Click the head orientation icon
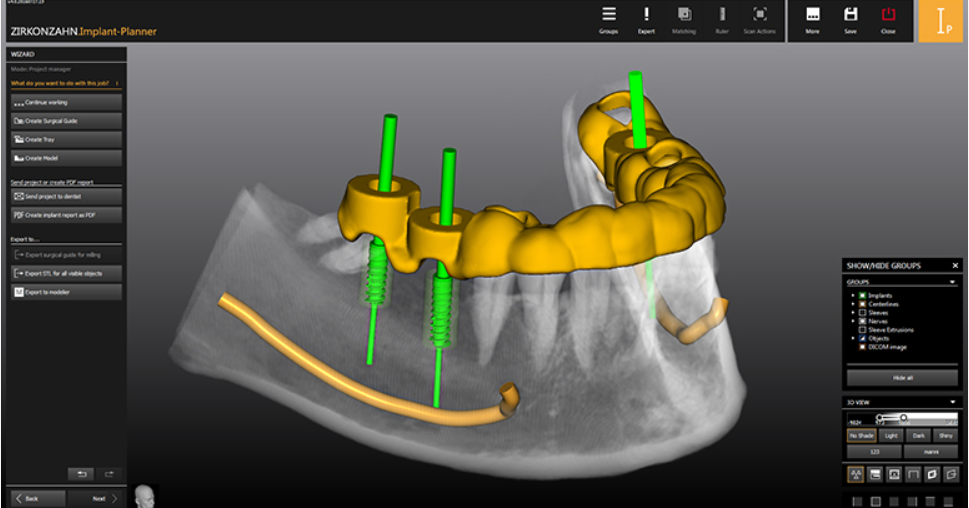The width and height of the screenshot is (969, 508). coord(145,496)
